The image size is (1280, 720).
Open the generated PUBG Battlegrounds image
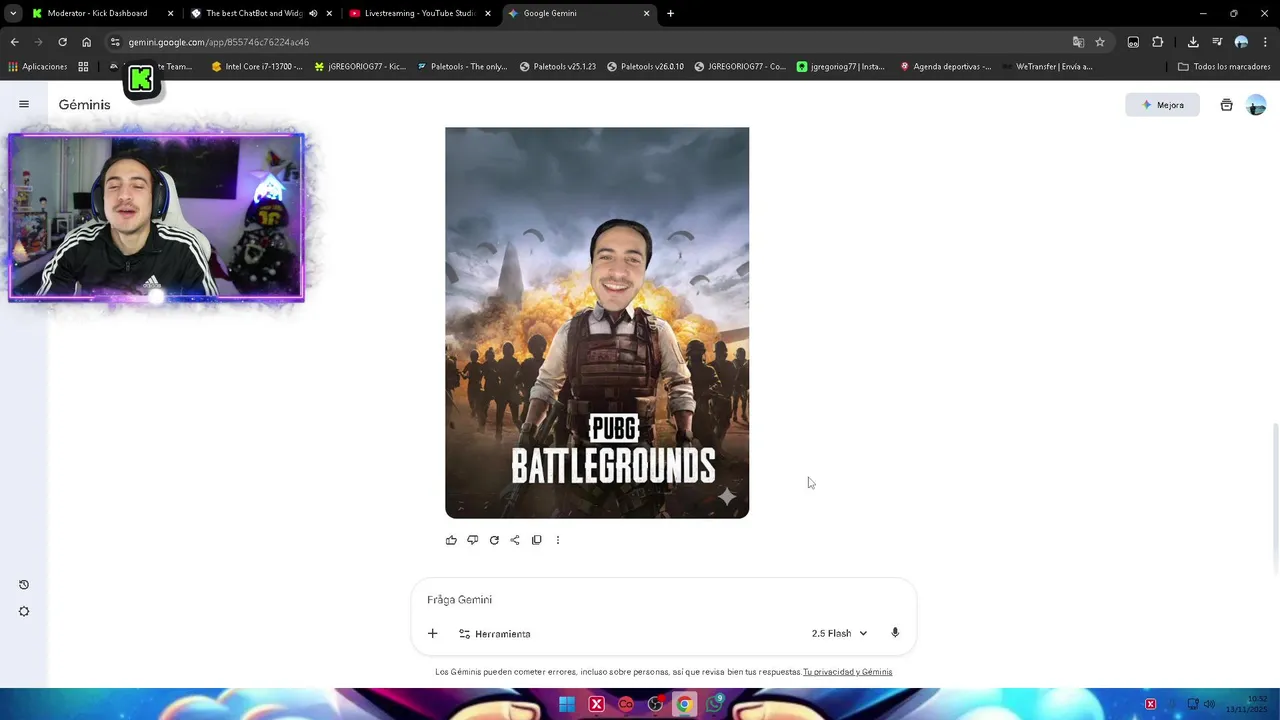tap(597, 322)
